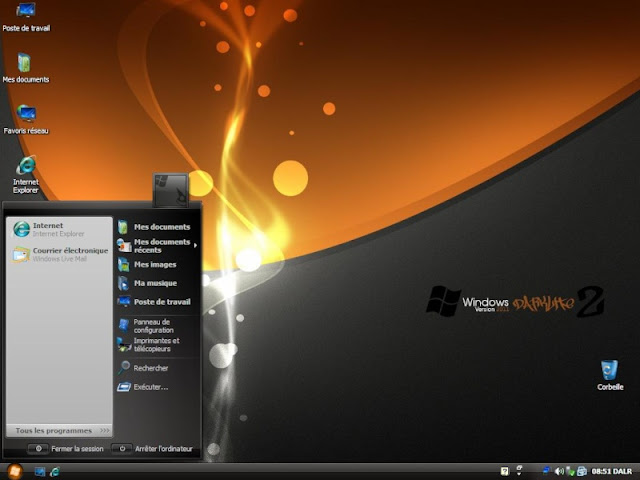Select the Corbeille recycle bin icon
This screenshot has height=480, width=640.
point(610,375)
